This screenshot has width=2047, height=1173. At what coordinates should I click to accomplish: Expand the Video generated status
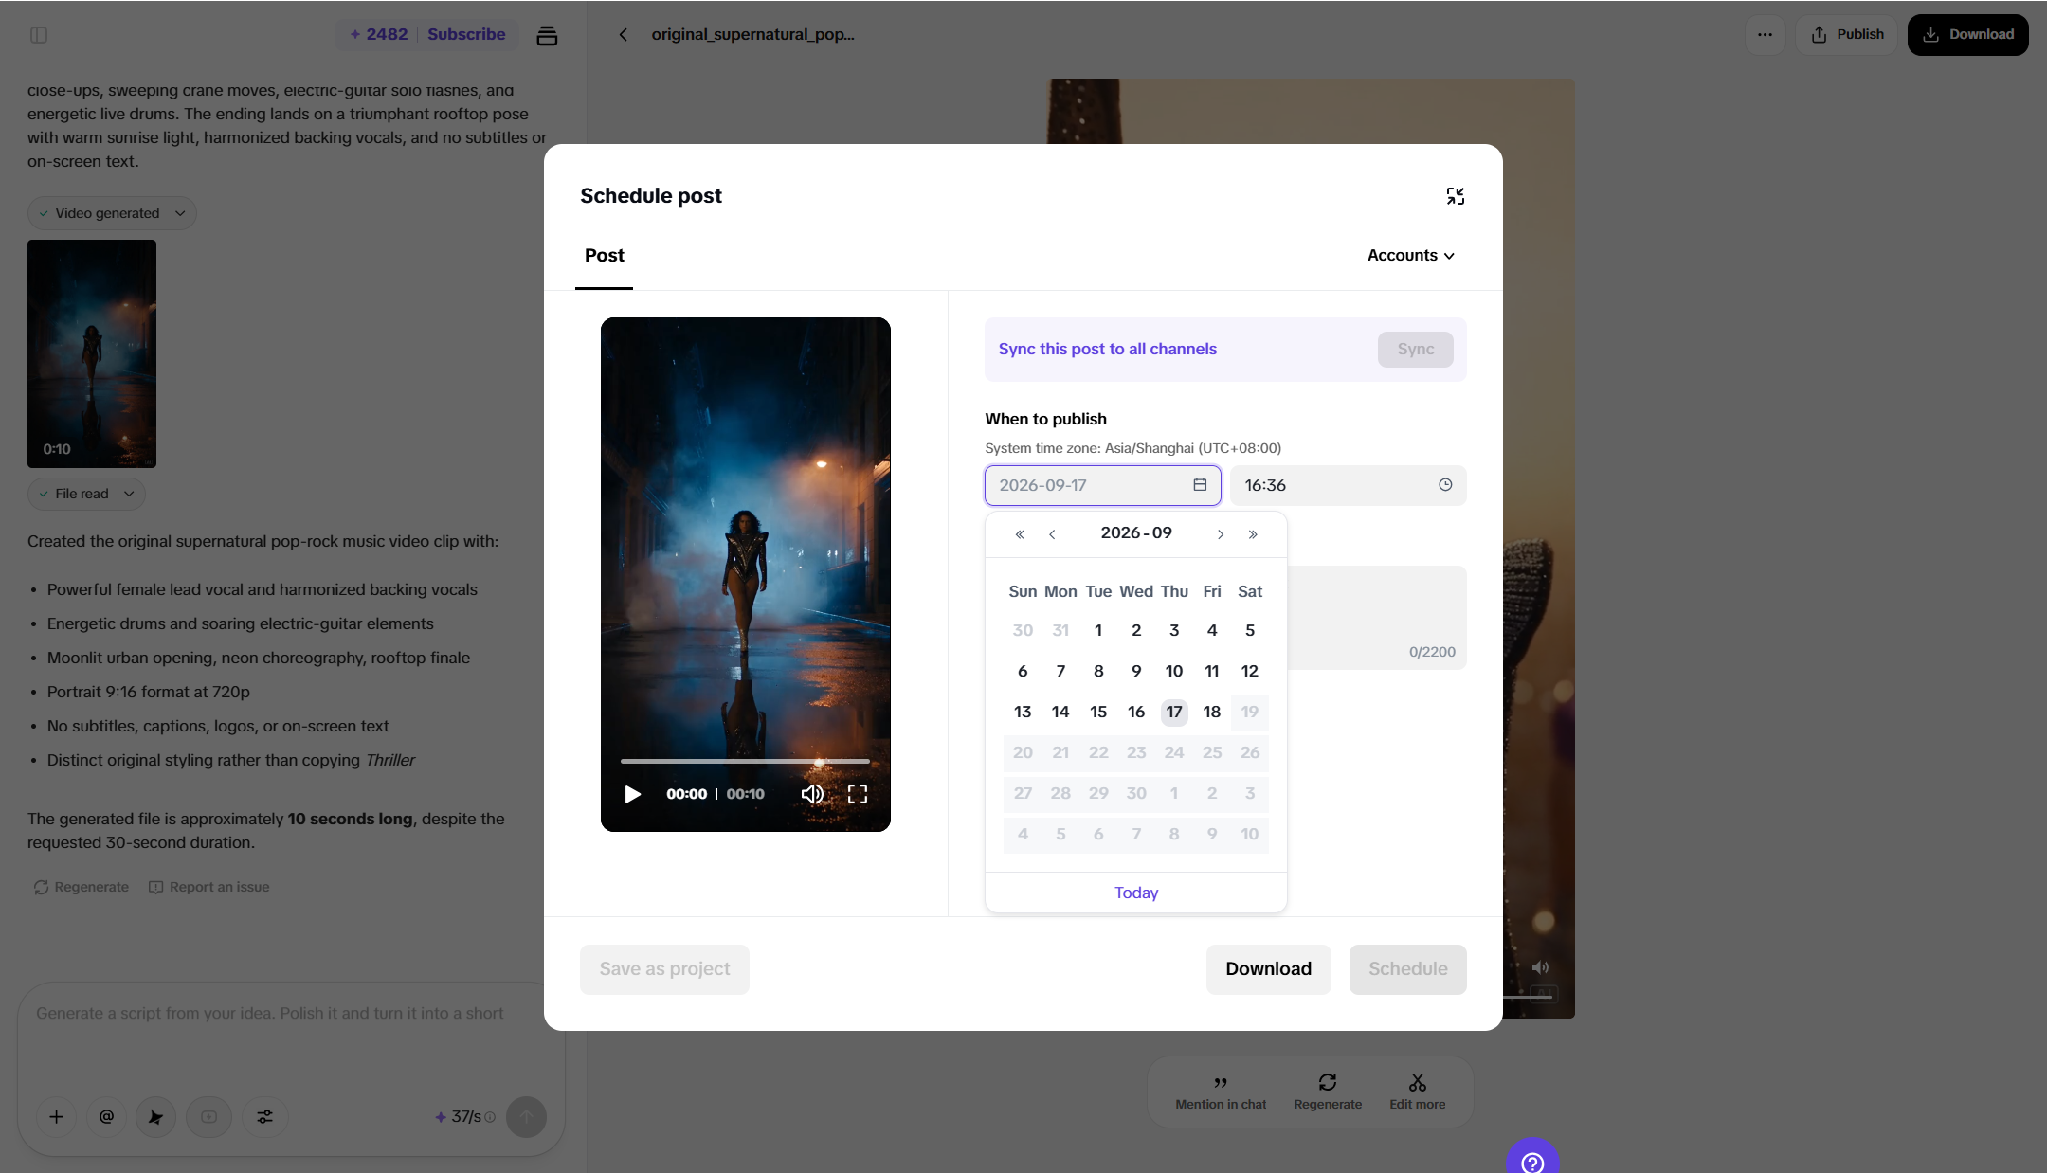(x=111, y=213)
